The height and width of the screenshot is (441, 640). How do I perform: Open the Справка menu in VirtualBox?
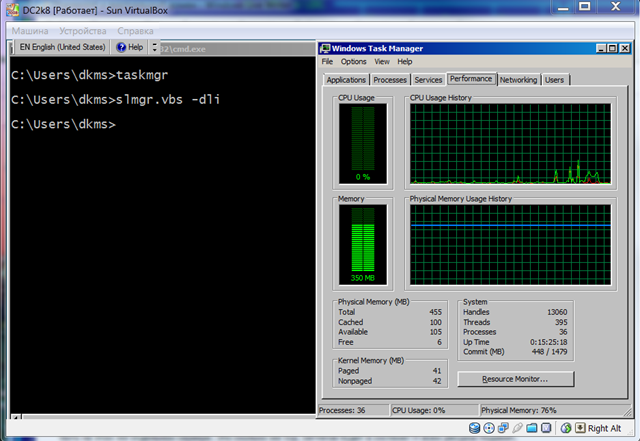pyautogui.click(x=136, y=31)
